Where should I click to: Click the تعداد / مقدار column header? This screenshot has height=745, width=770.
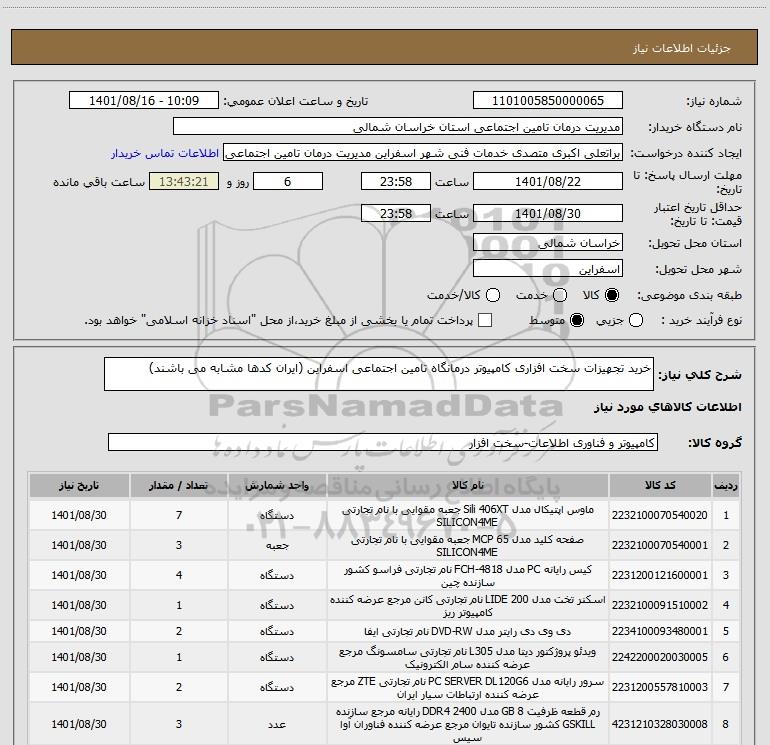tap(179, 485)
